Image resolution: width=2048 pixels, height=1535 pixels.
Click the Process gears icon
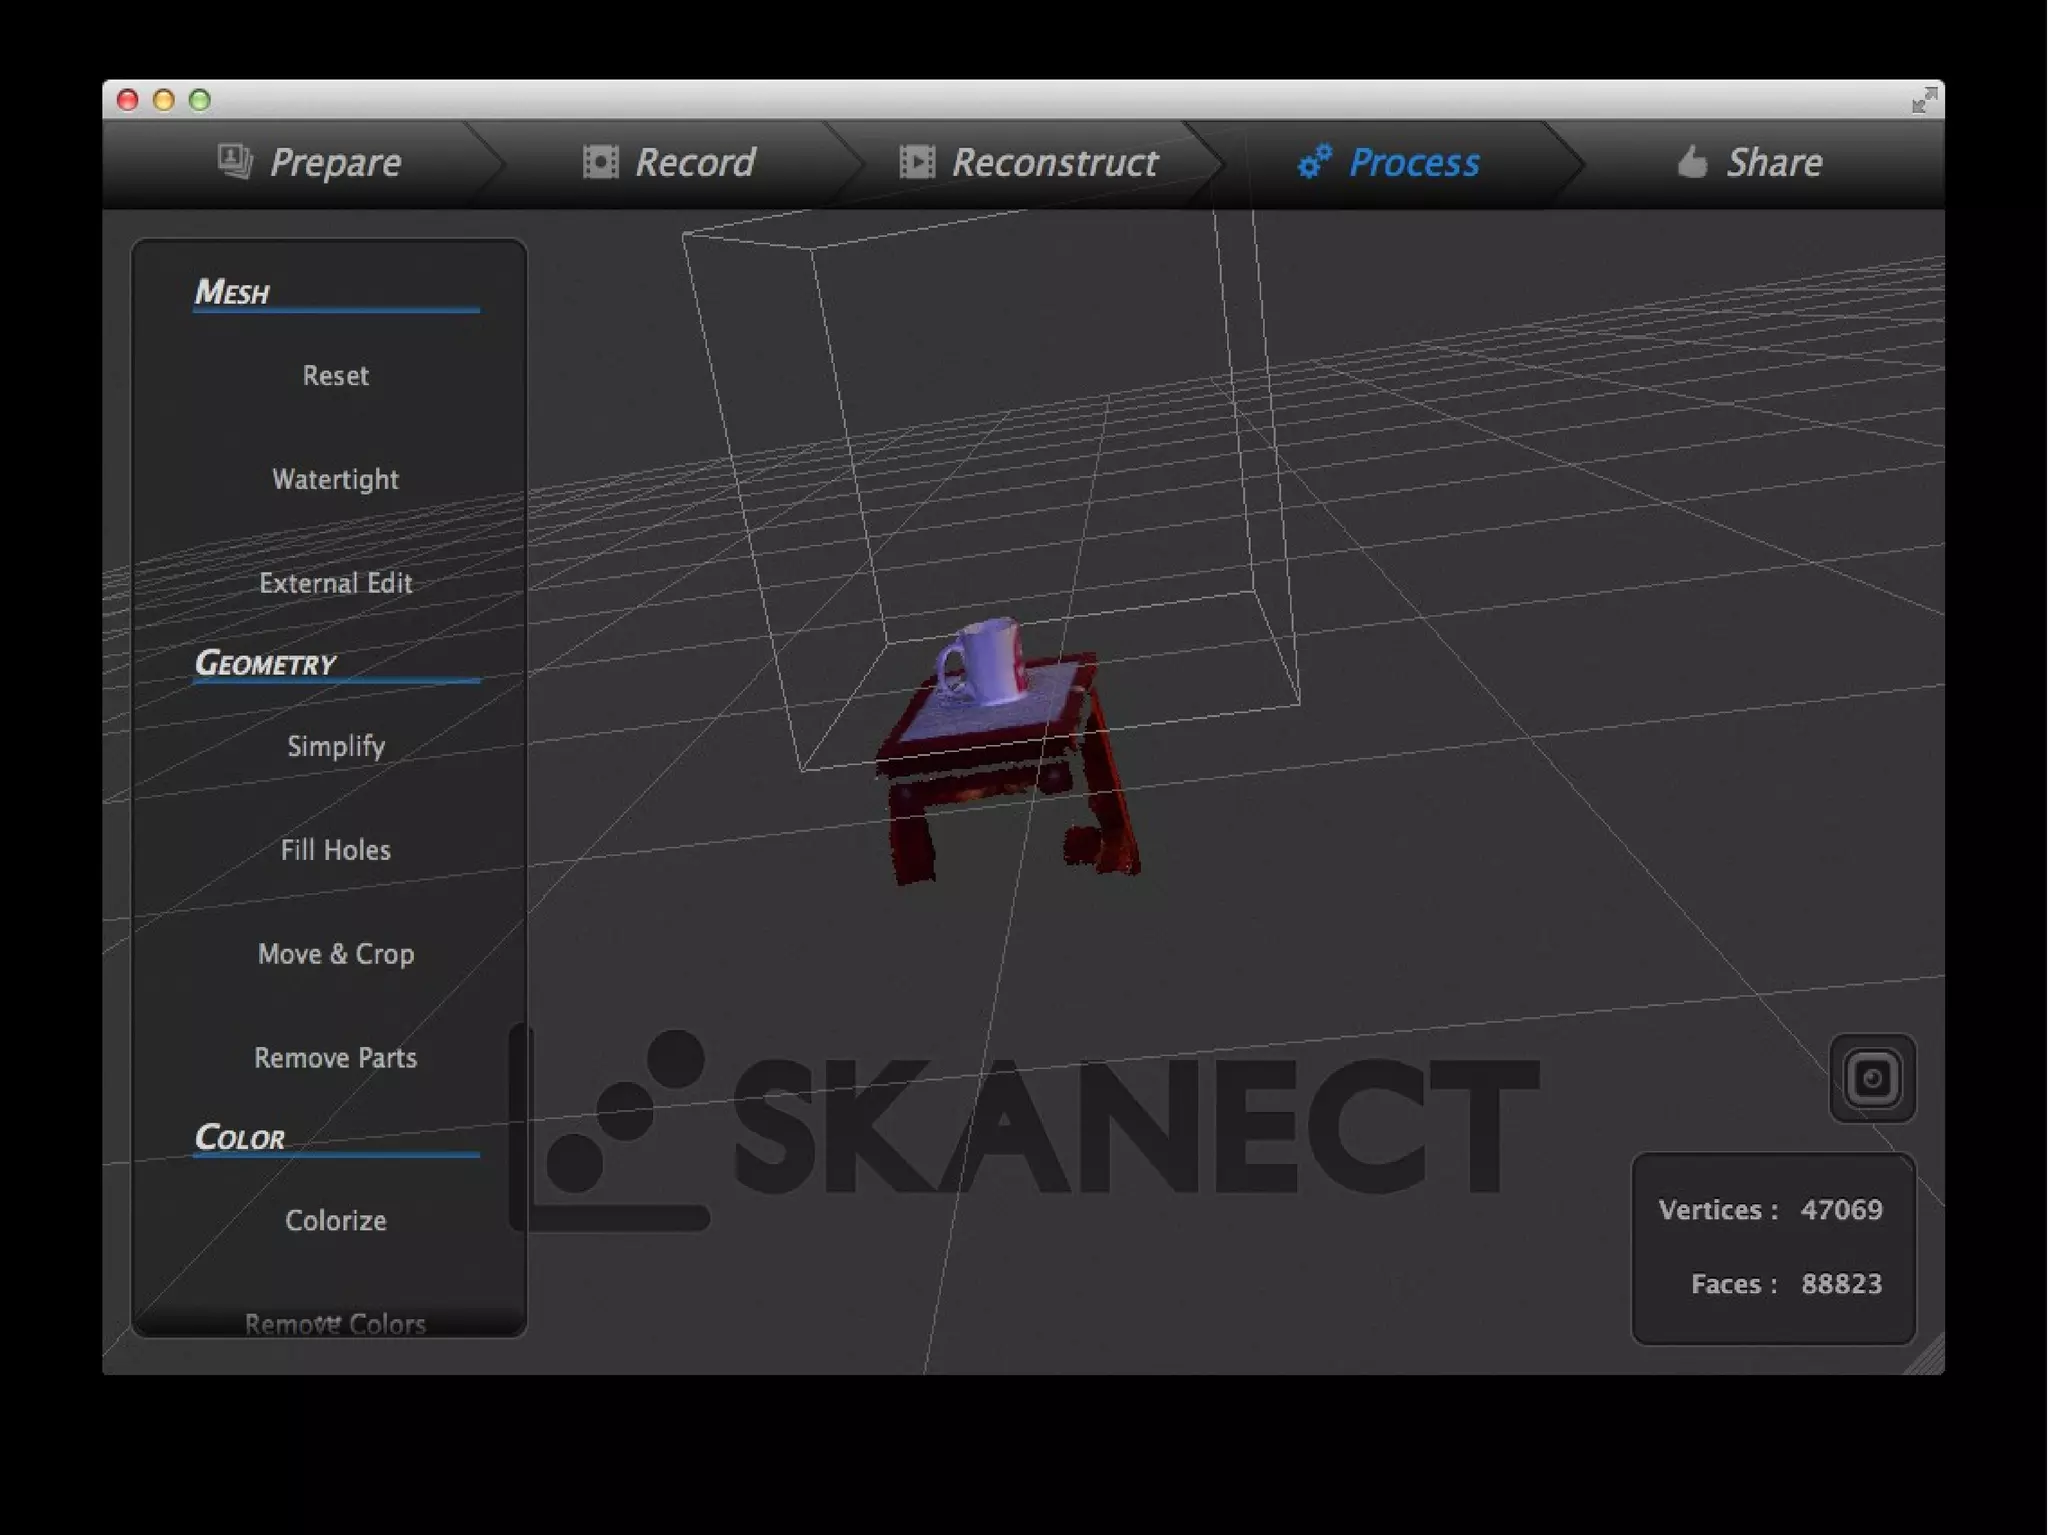[1314, 162]
